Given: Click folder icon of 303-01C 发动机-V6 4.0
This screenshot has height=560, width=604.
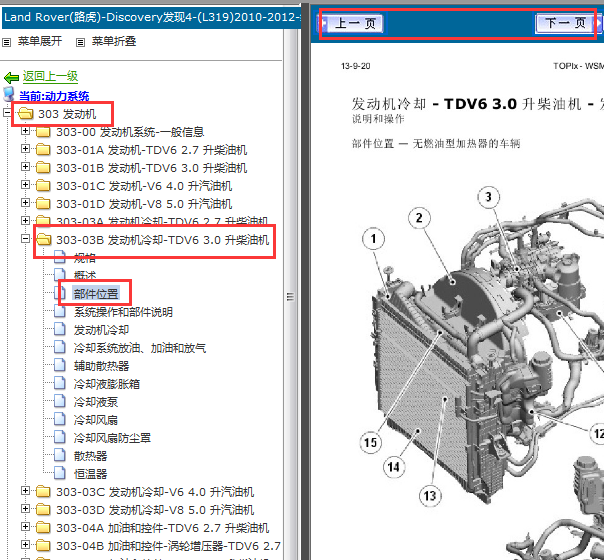Looking at the screenshot, I should pos(43,186).
